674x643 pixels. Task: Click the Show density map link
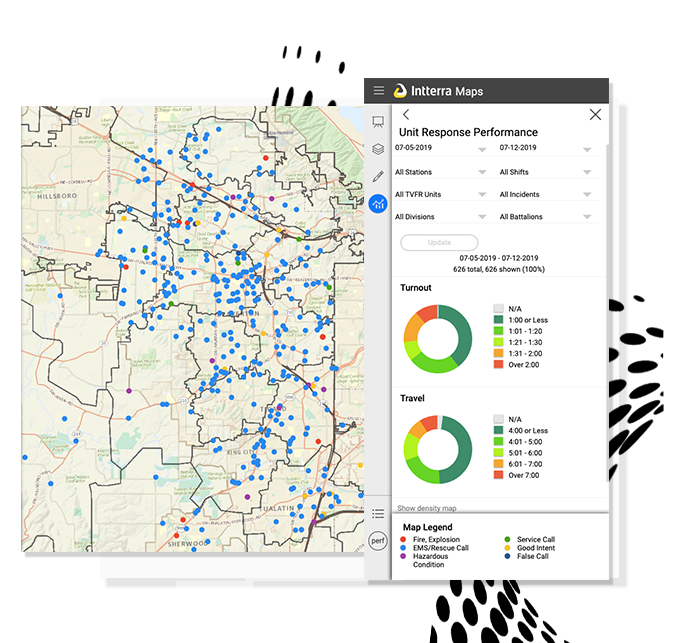(x=427, y=508)
